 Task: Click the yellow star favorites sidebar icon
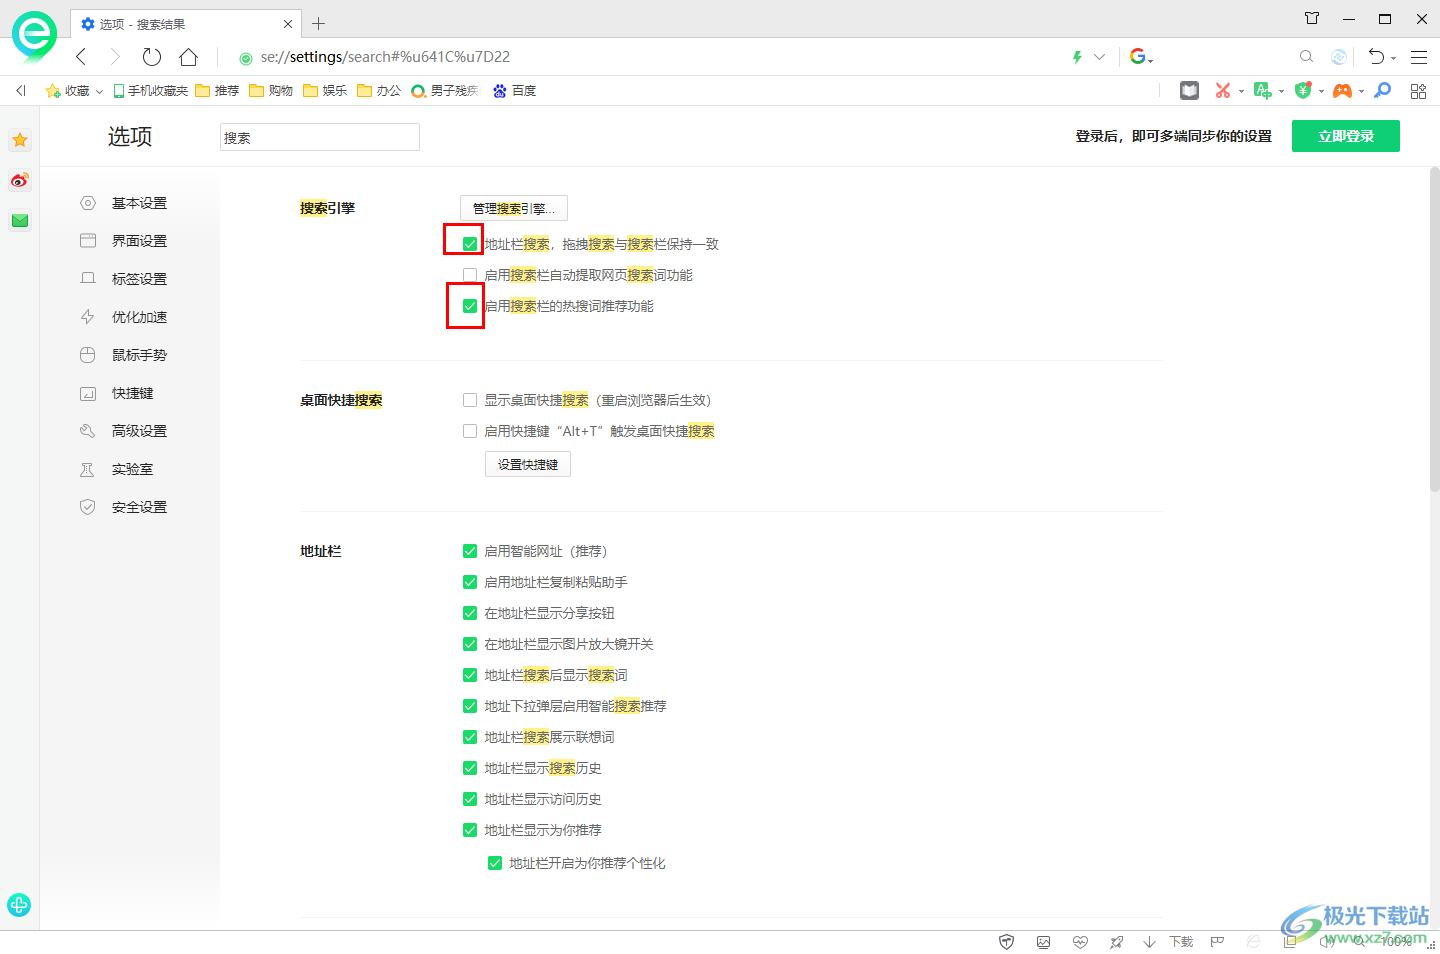pos(20,140)
